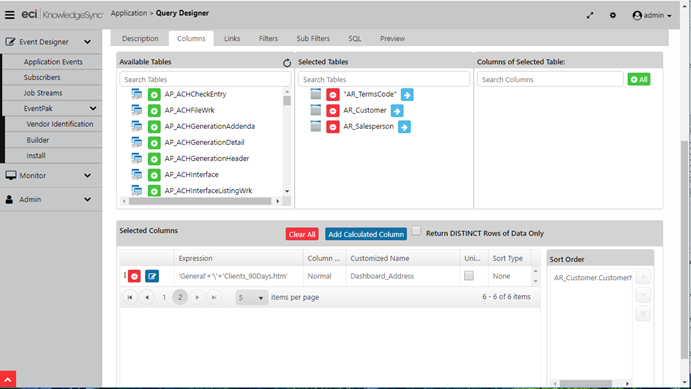Click Available Tables horizontal scrollbar
Viewport: 691px width, 389px height.
tap(200, 201)
